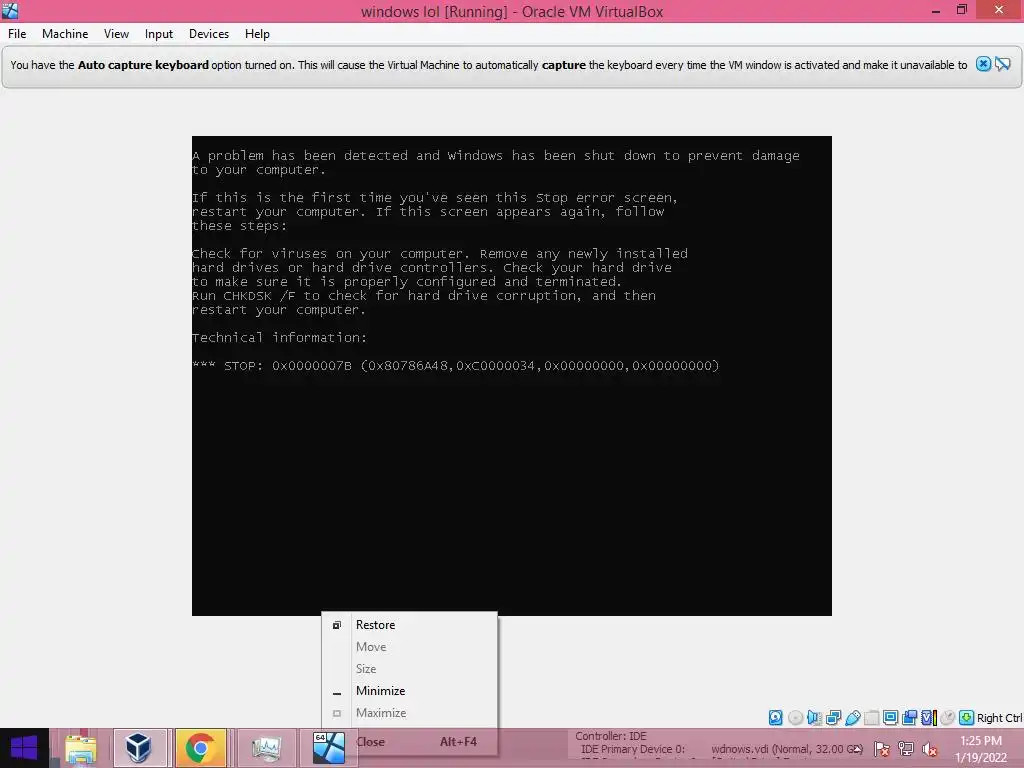
Task: Open Action Center flag tray icon
Action: [882, 749]
